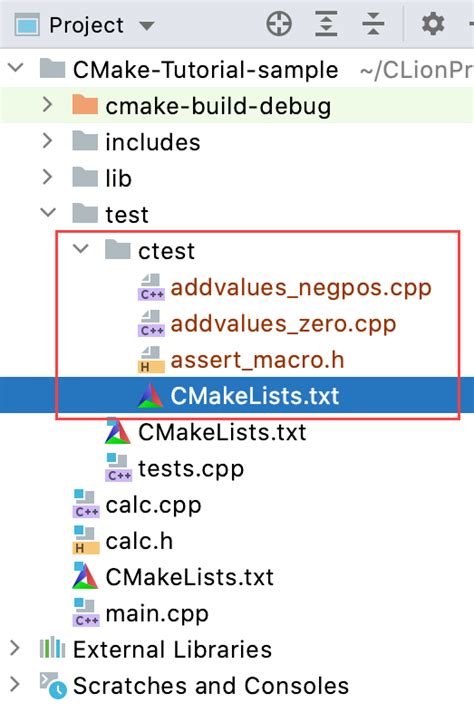474x722 pixels.
Task: Click the CMake icon of selected CMakeLists.txt
Action: tap(150, 396)
